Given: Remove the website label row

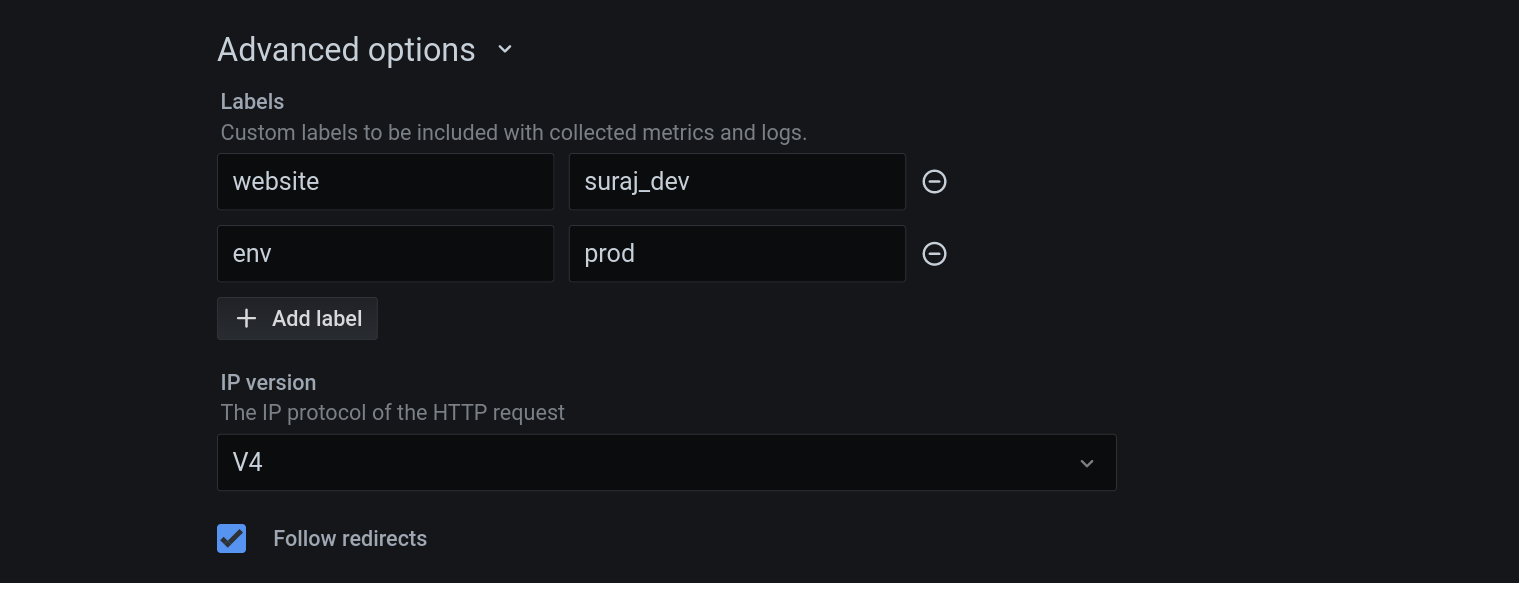Looking at the screenshot, I should coord(934,182).
